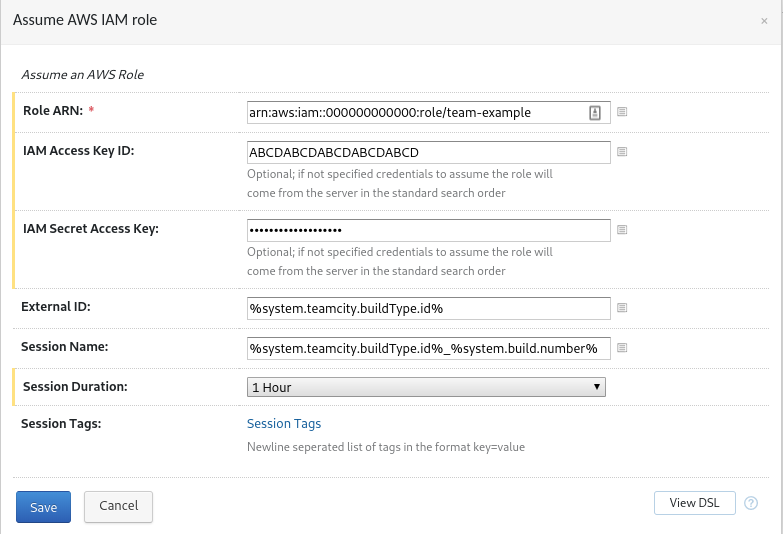Click the View DSL button
Viewport: 783px width, 534px height.
point(694,503)
